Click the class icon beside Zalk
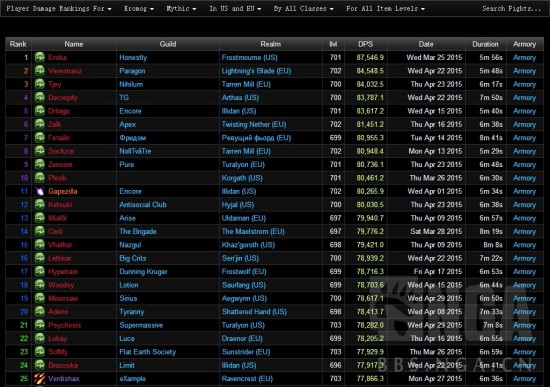Screen dimensions: 550x387 (x=40, y=124)
